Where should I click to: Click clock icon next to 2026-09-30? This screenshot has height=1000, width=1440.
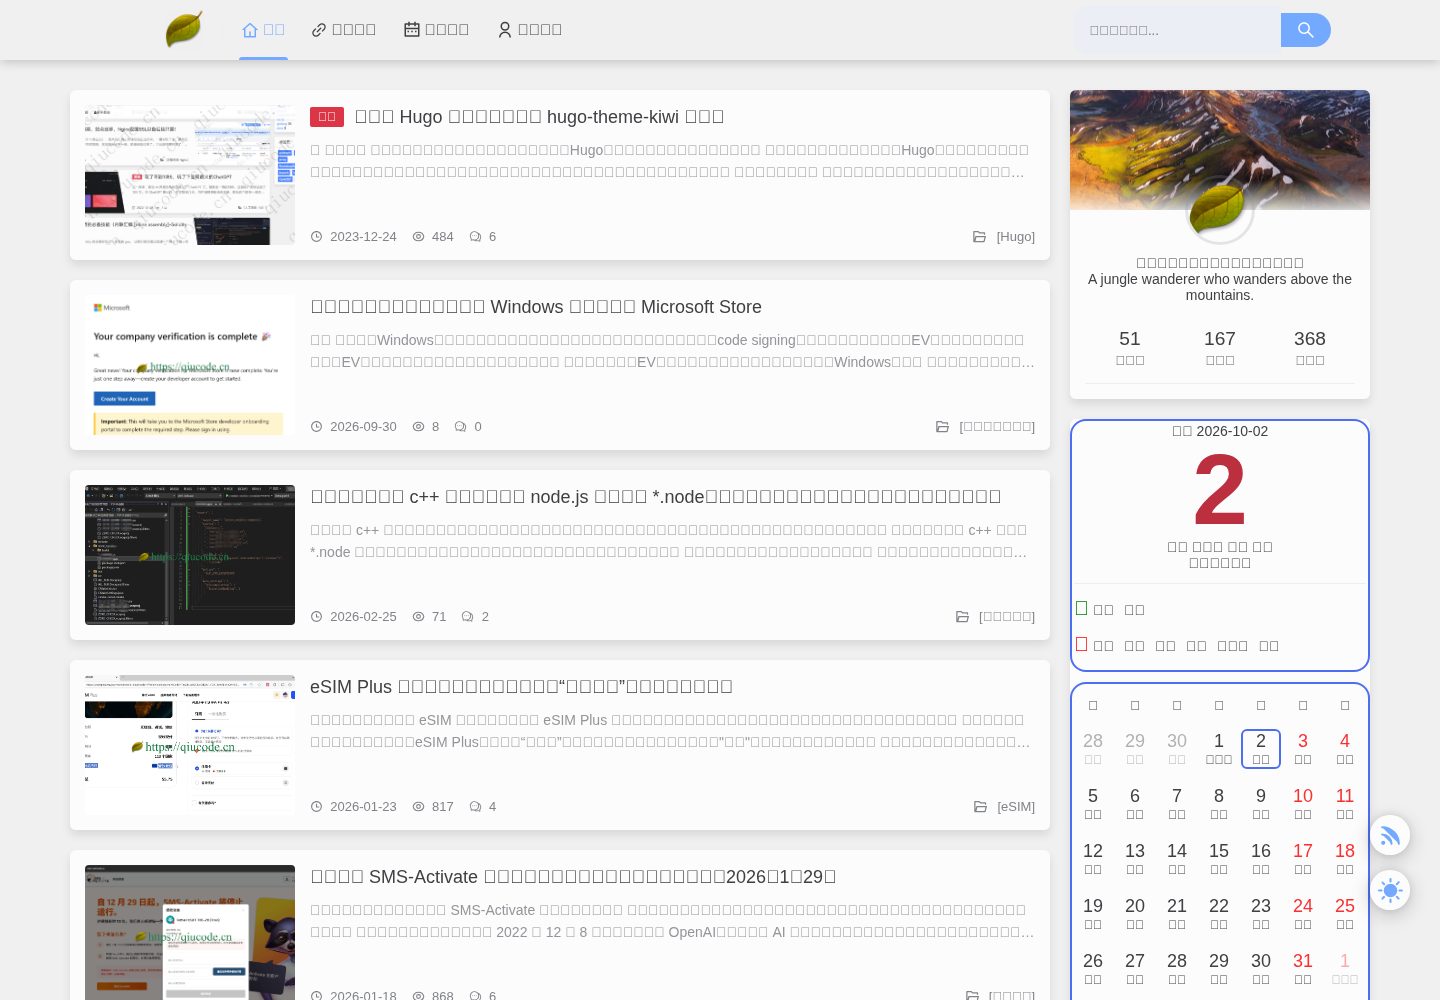coord(317,427)
